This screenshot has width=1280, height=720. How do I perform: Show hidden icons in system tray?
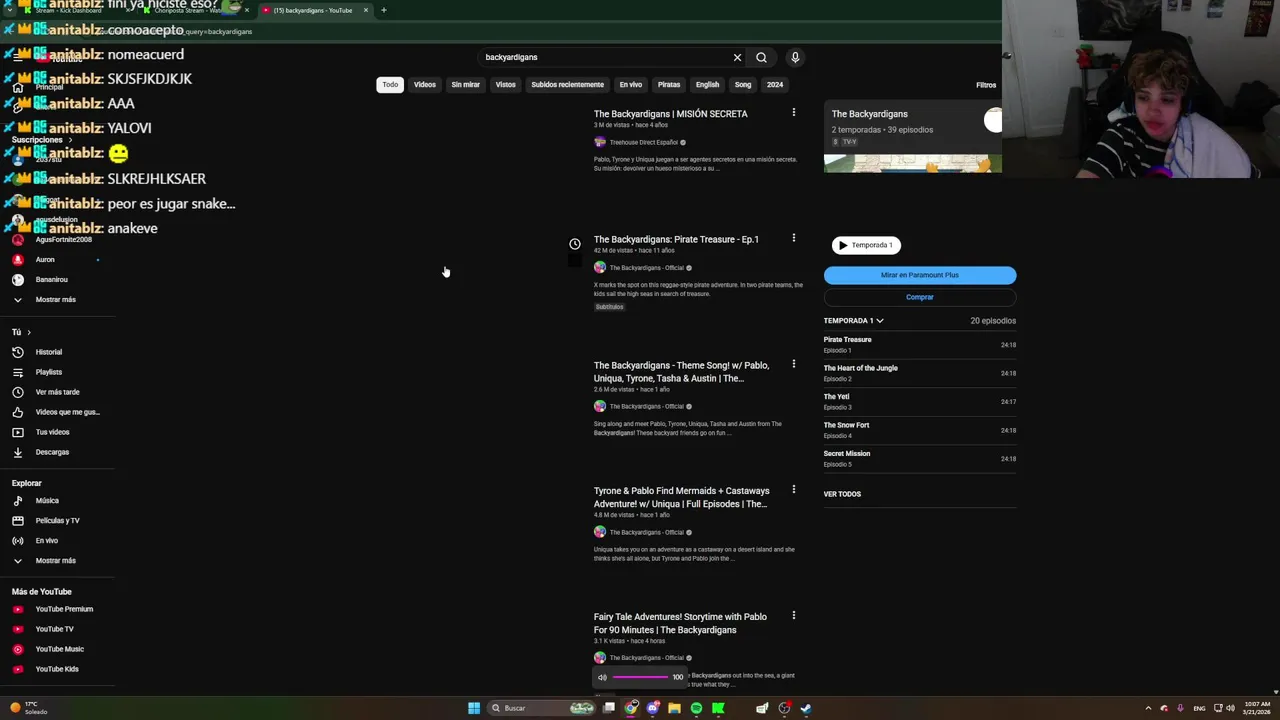tap(1148, 708)
